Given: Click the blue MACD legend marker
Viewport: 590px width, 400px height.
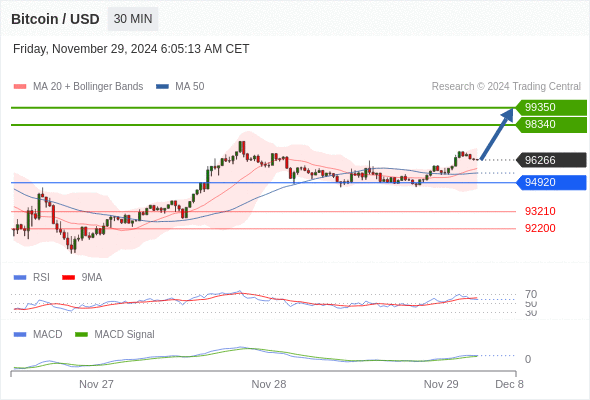Looking at the screenshot, I should point(20,335).
